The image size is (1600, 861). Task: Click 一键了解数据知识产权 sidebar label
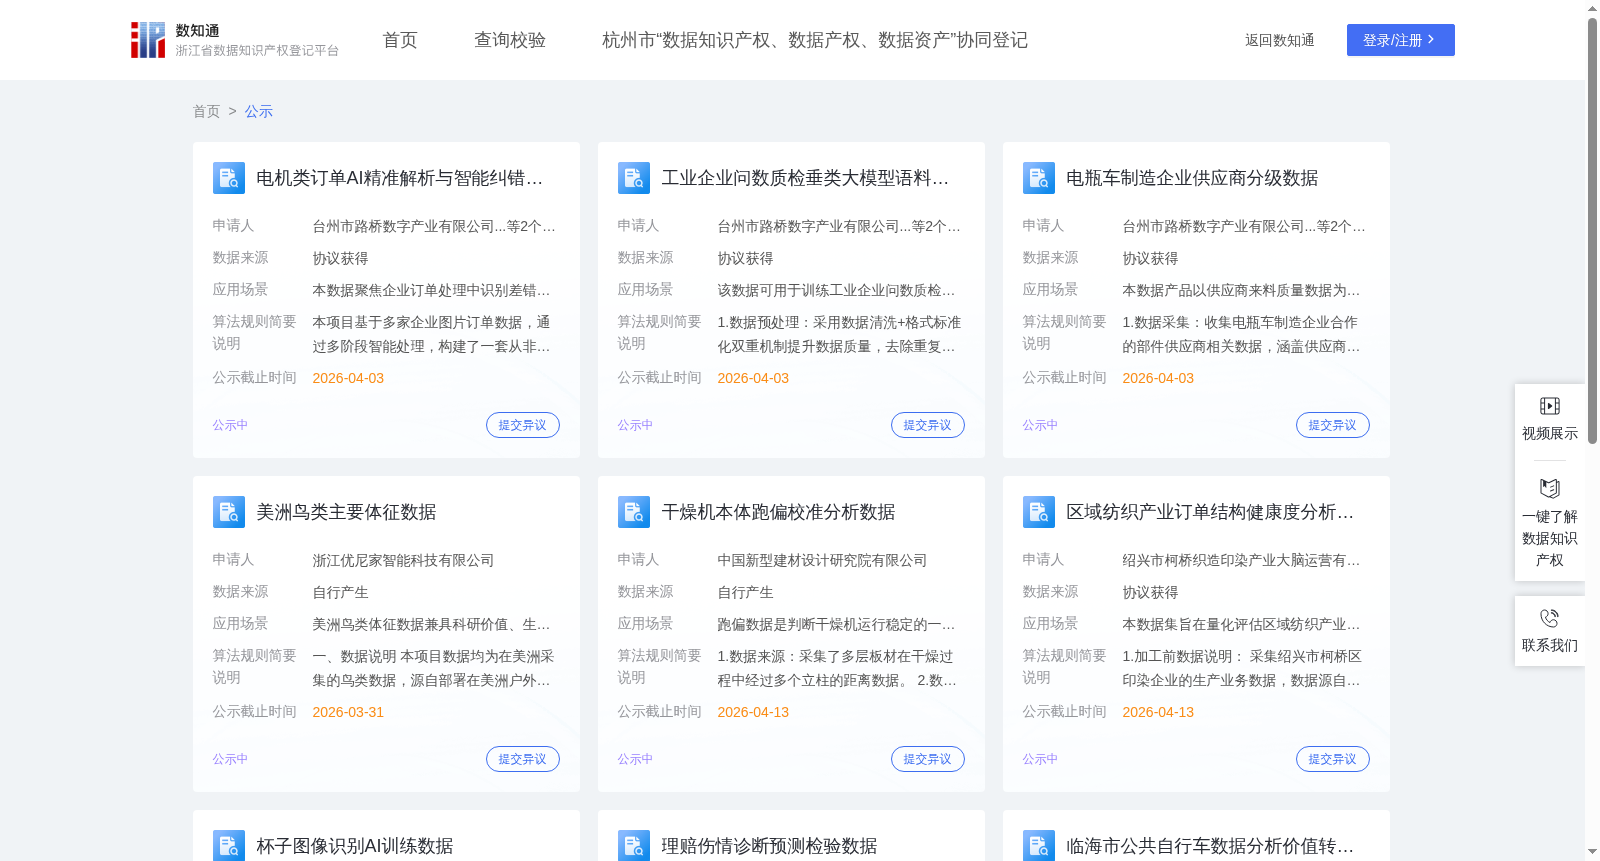click(1550, 538)
